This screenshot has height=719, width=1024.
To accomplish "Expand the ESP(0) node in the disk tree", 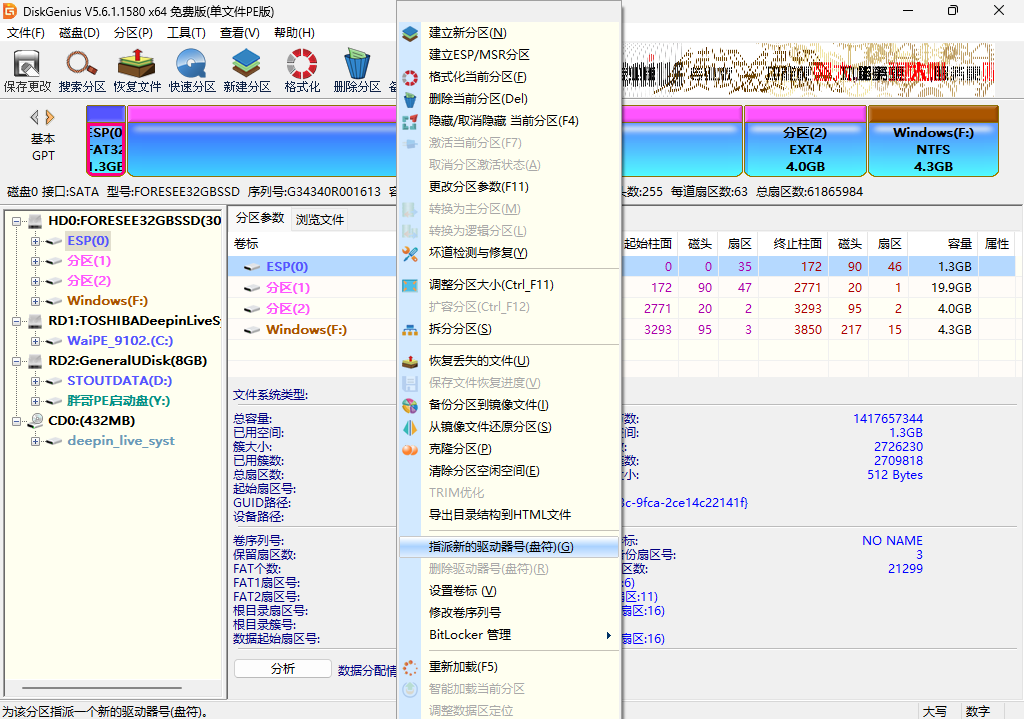I will click(x=35, y=241).
